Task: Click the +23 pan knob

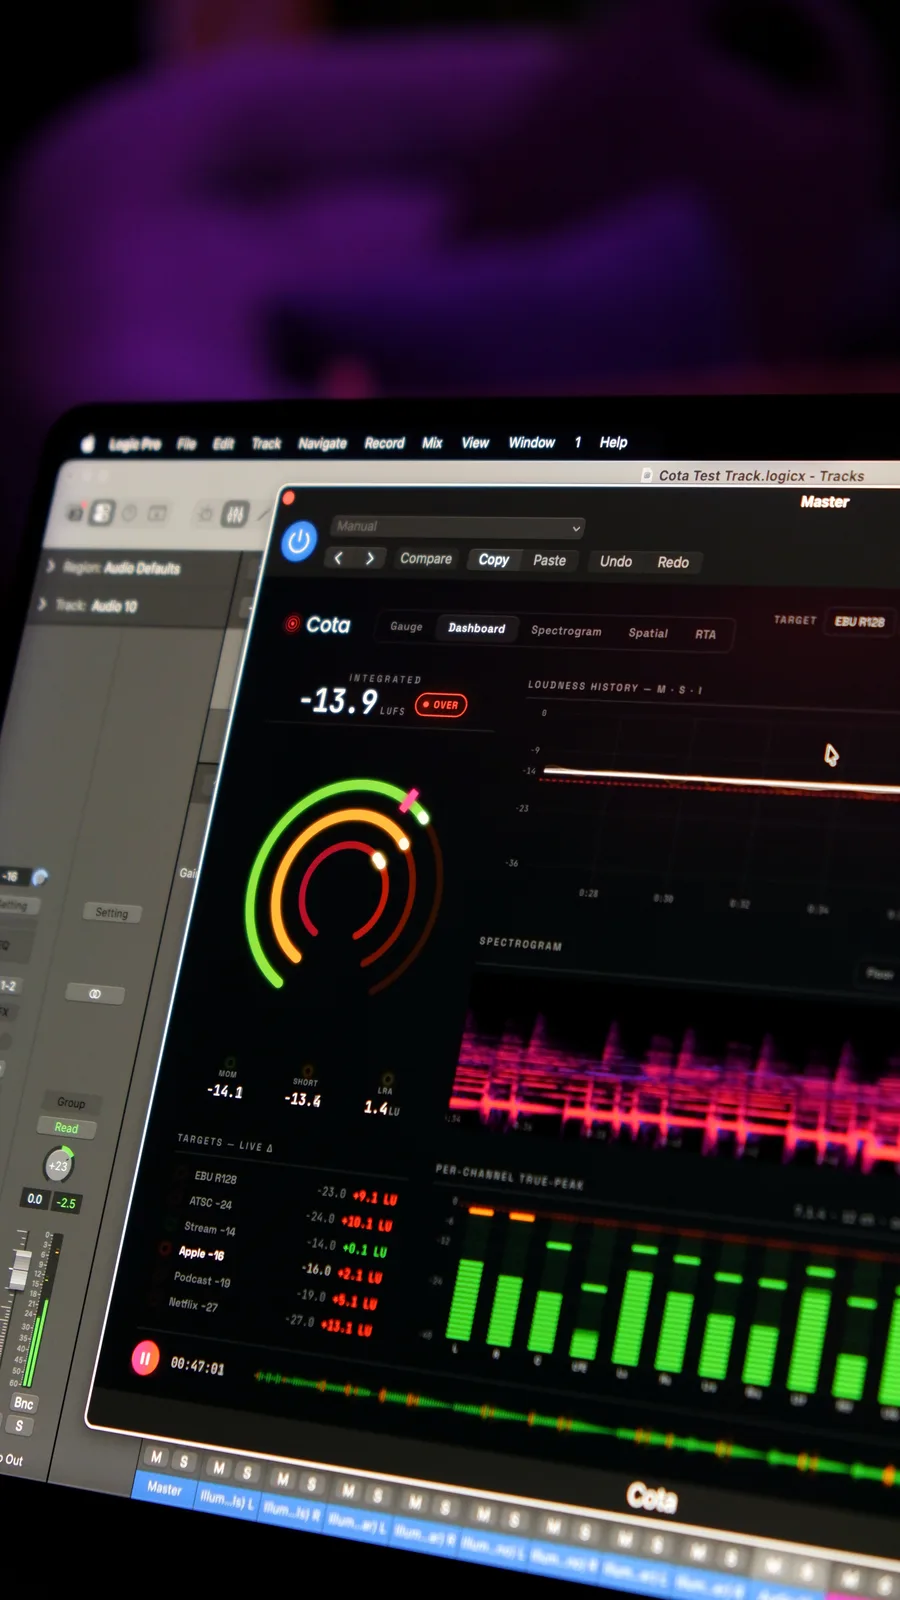Action: [x=59, y=1165]
